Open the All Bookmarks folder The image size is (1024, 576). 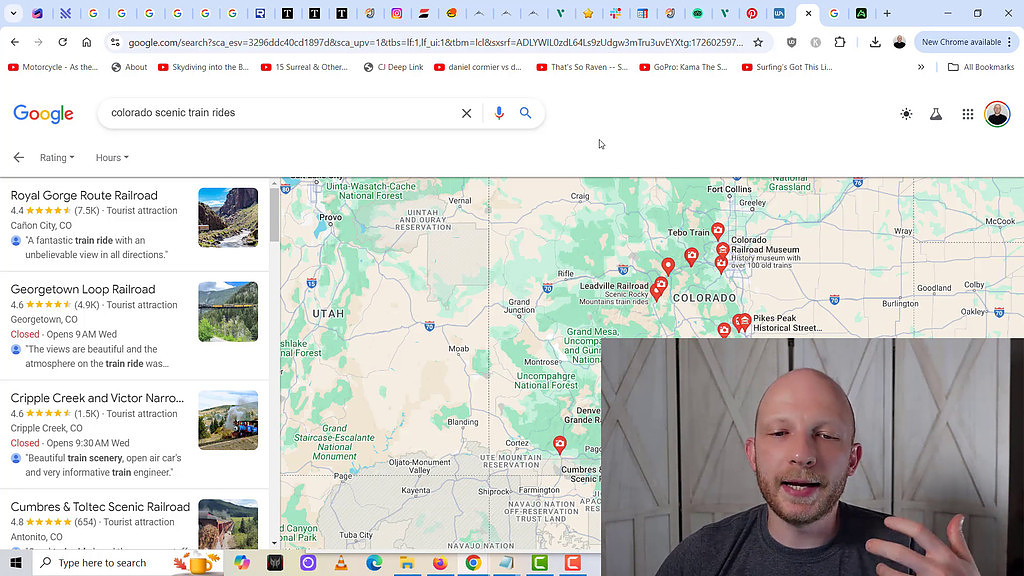point(981,67)
